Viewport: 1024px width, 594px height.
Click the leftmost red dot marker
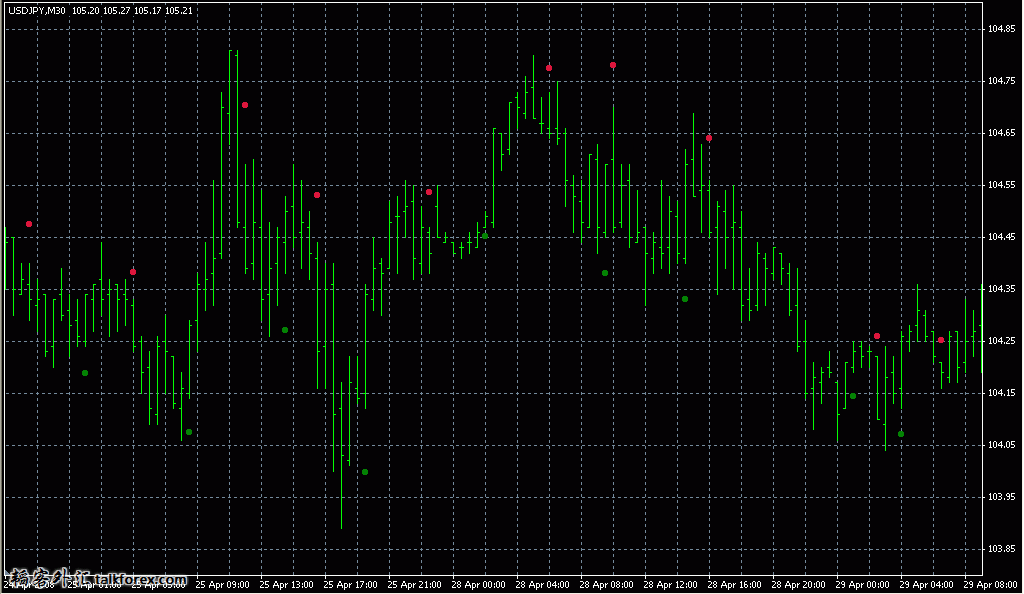[29, 224]
